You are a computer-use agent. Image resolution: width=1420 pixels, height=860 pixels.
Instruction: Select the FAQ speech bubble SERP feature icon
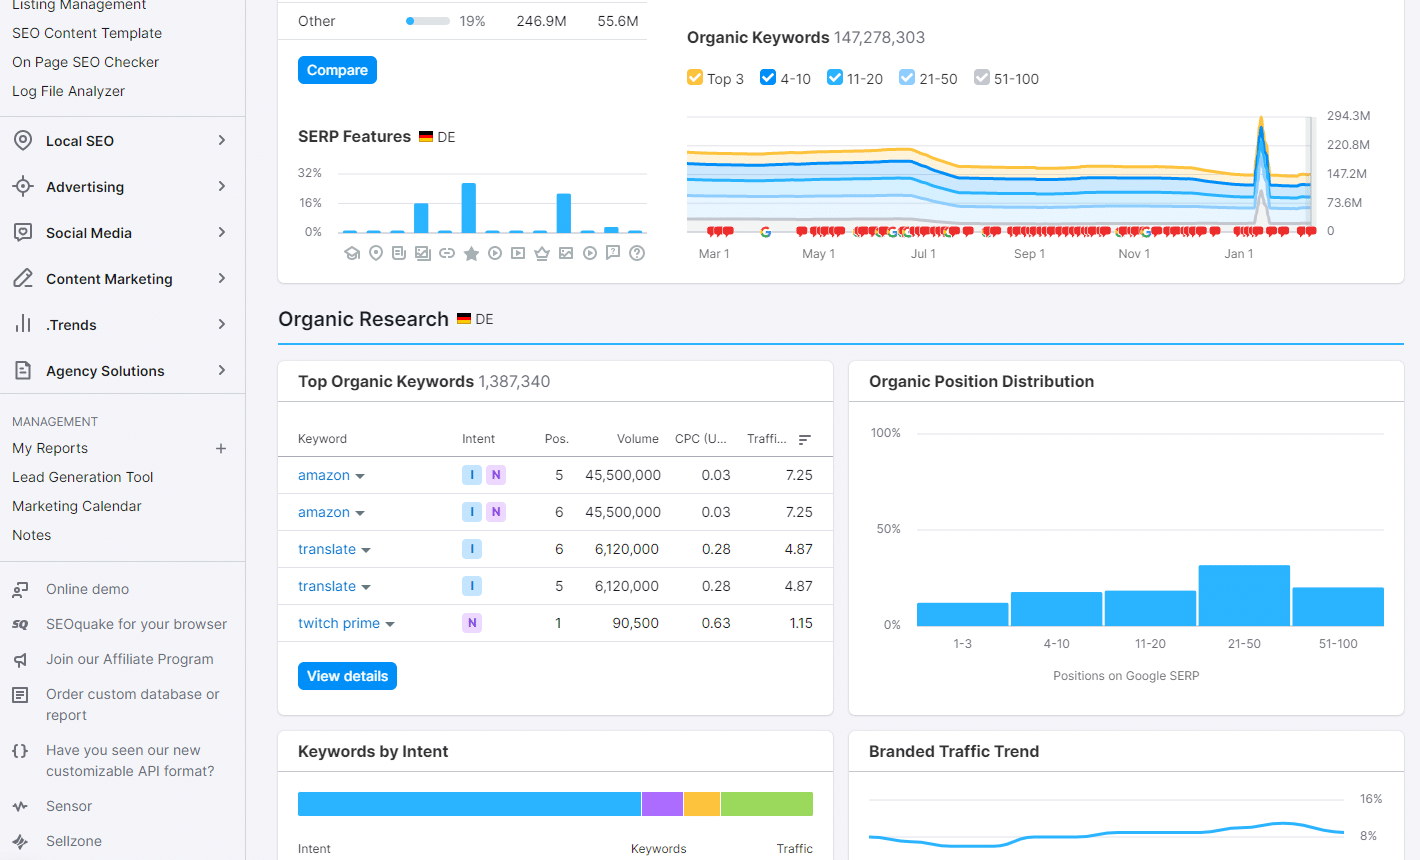[613, 254]
